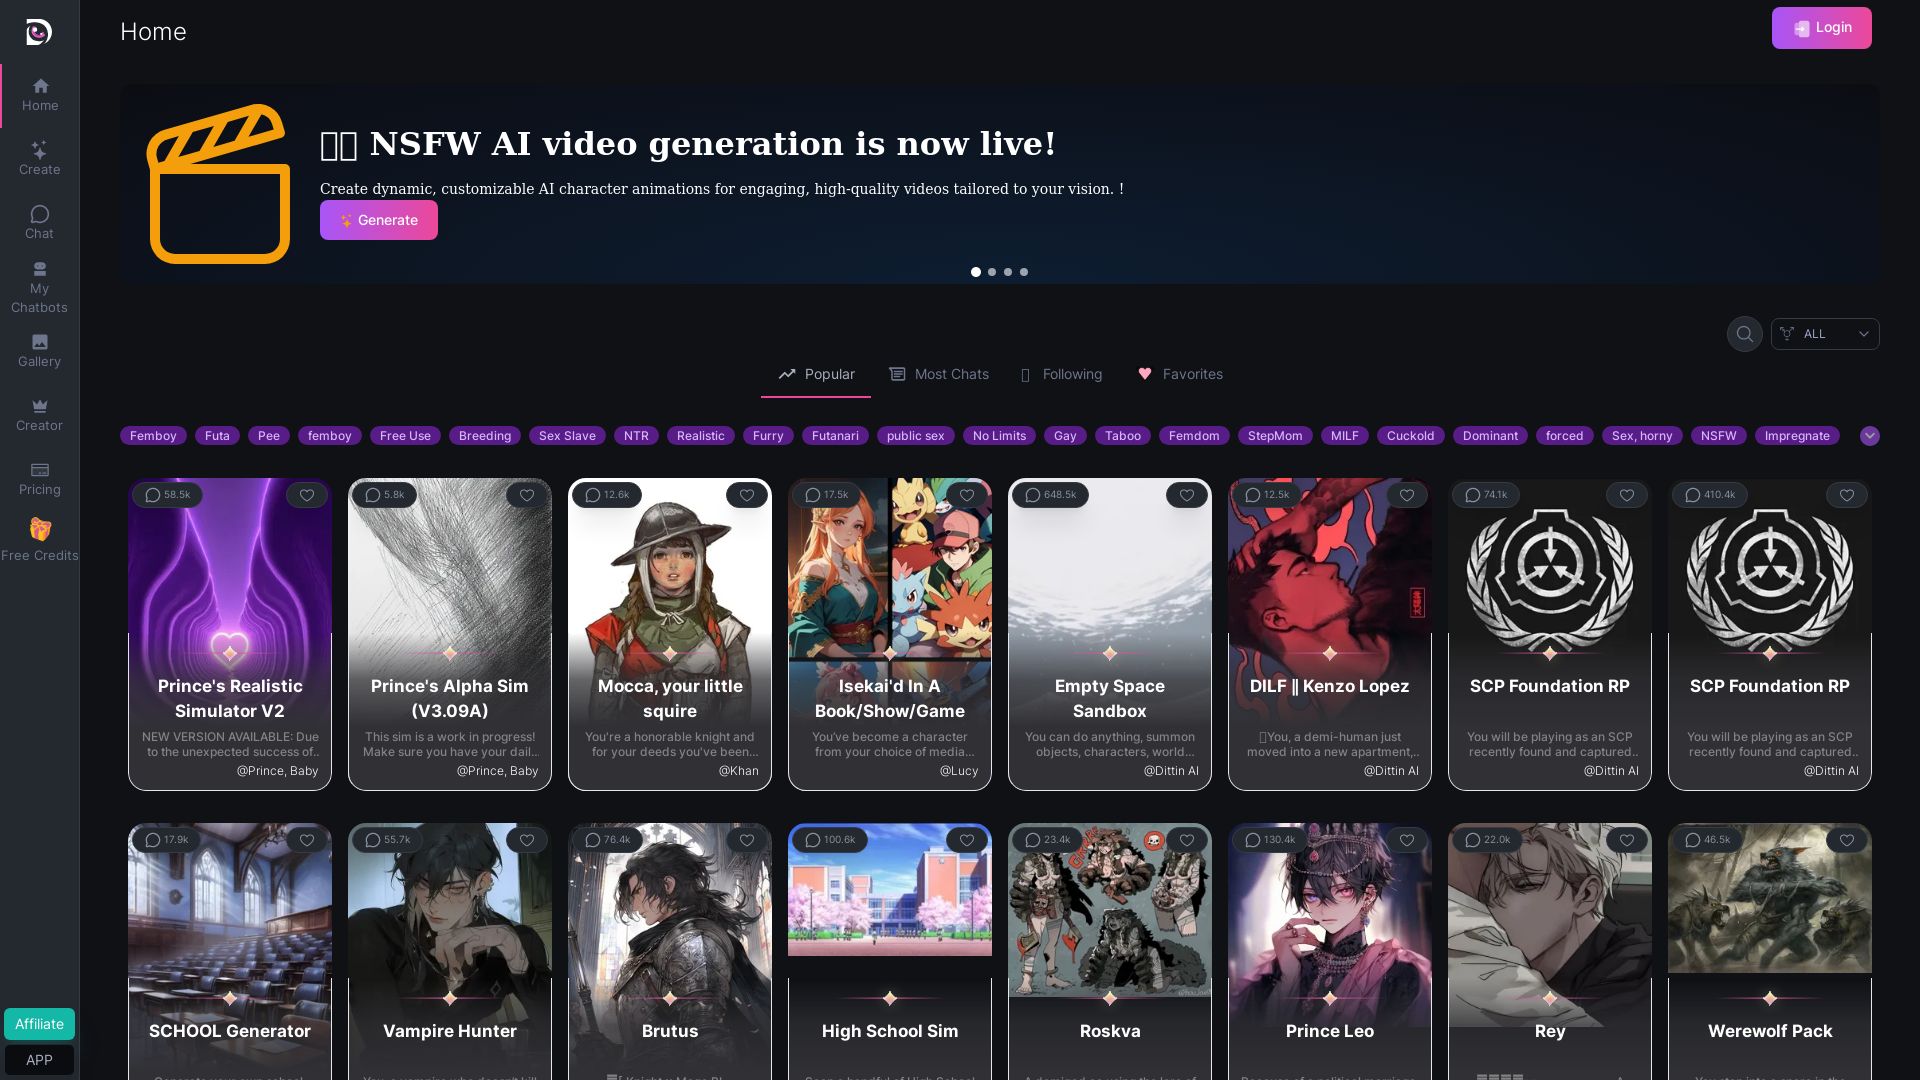Click the Affiliate button
Screen dimensions: 1920x1080
pos(39,1024)
